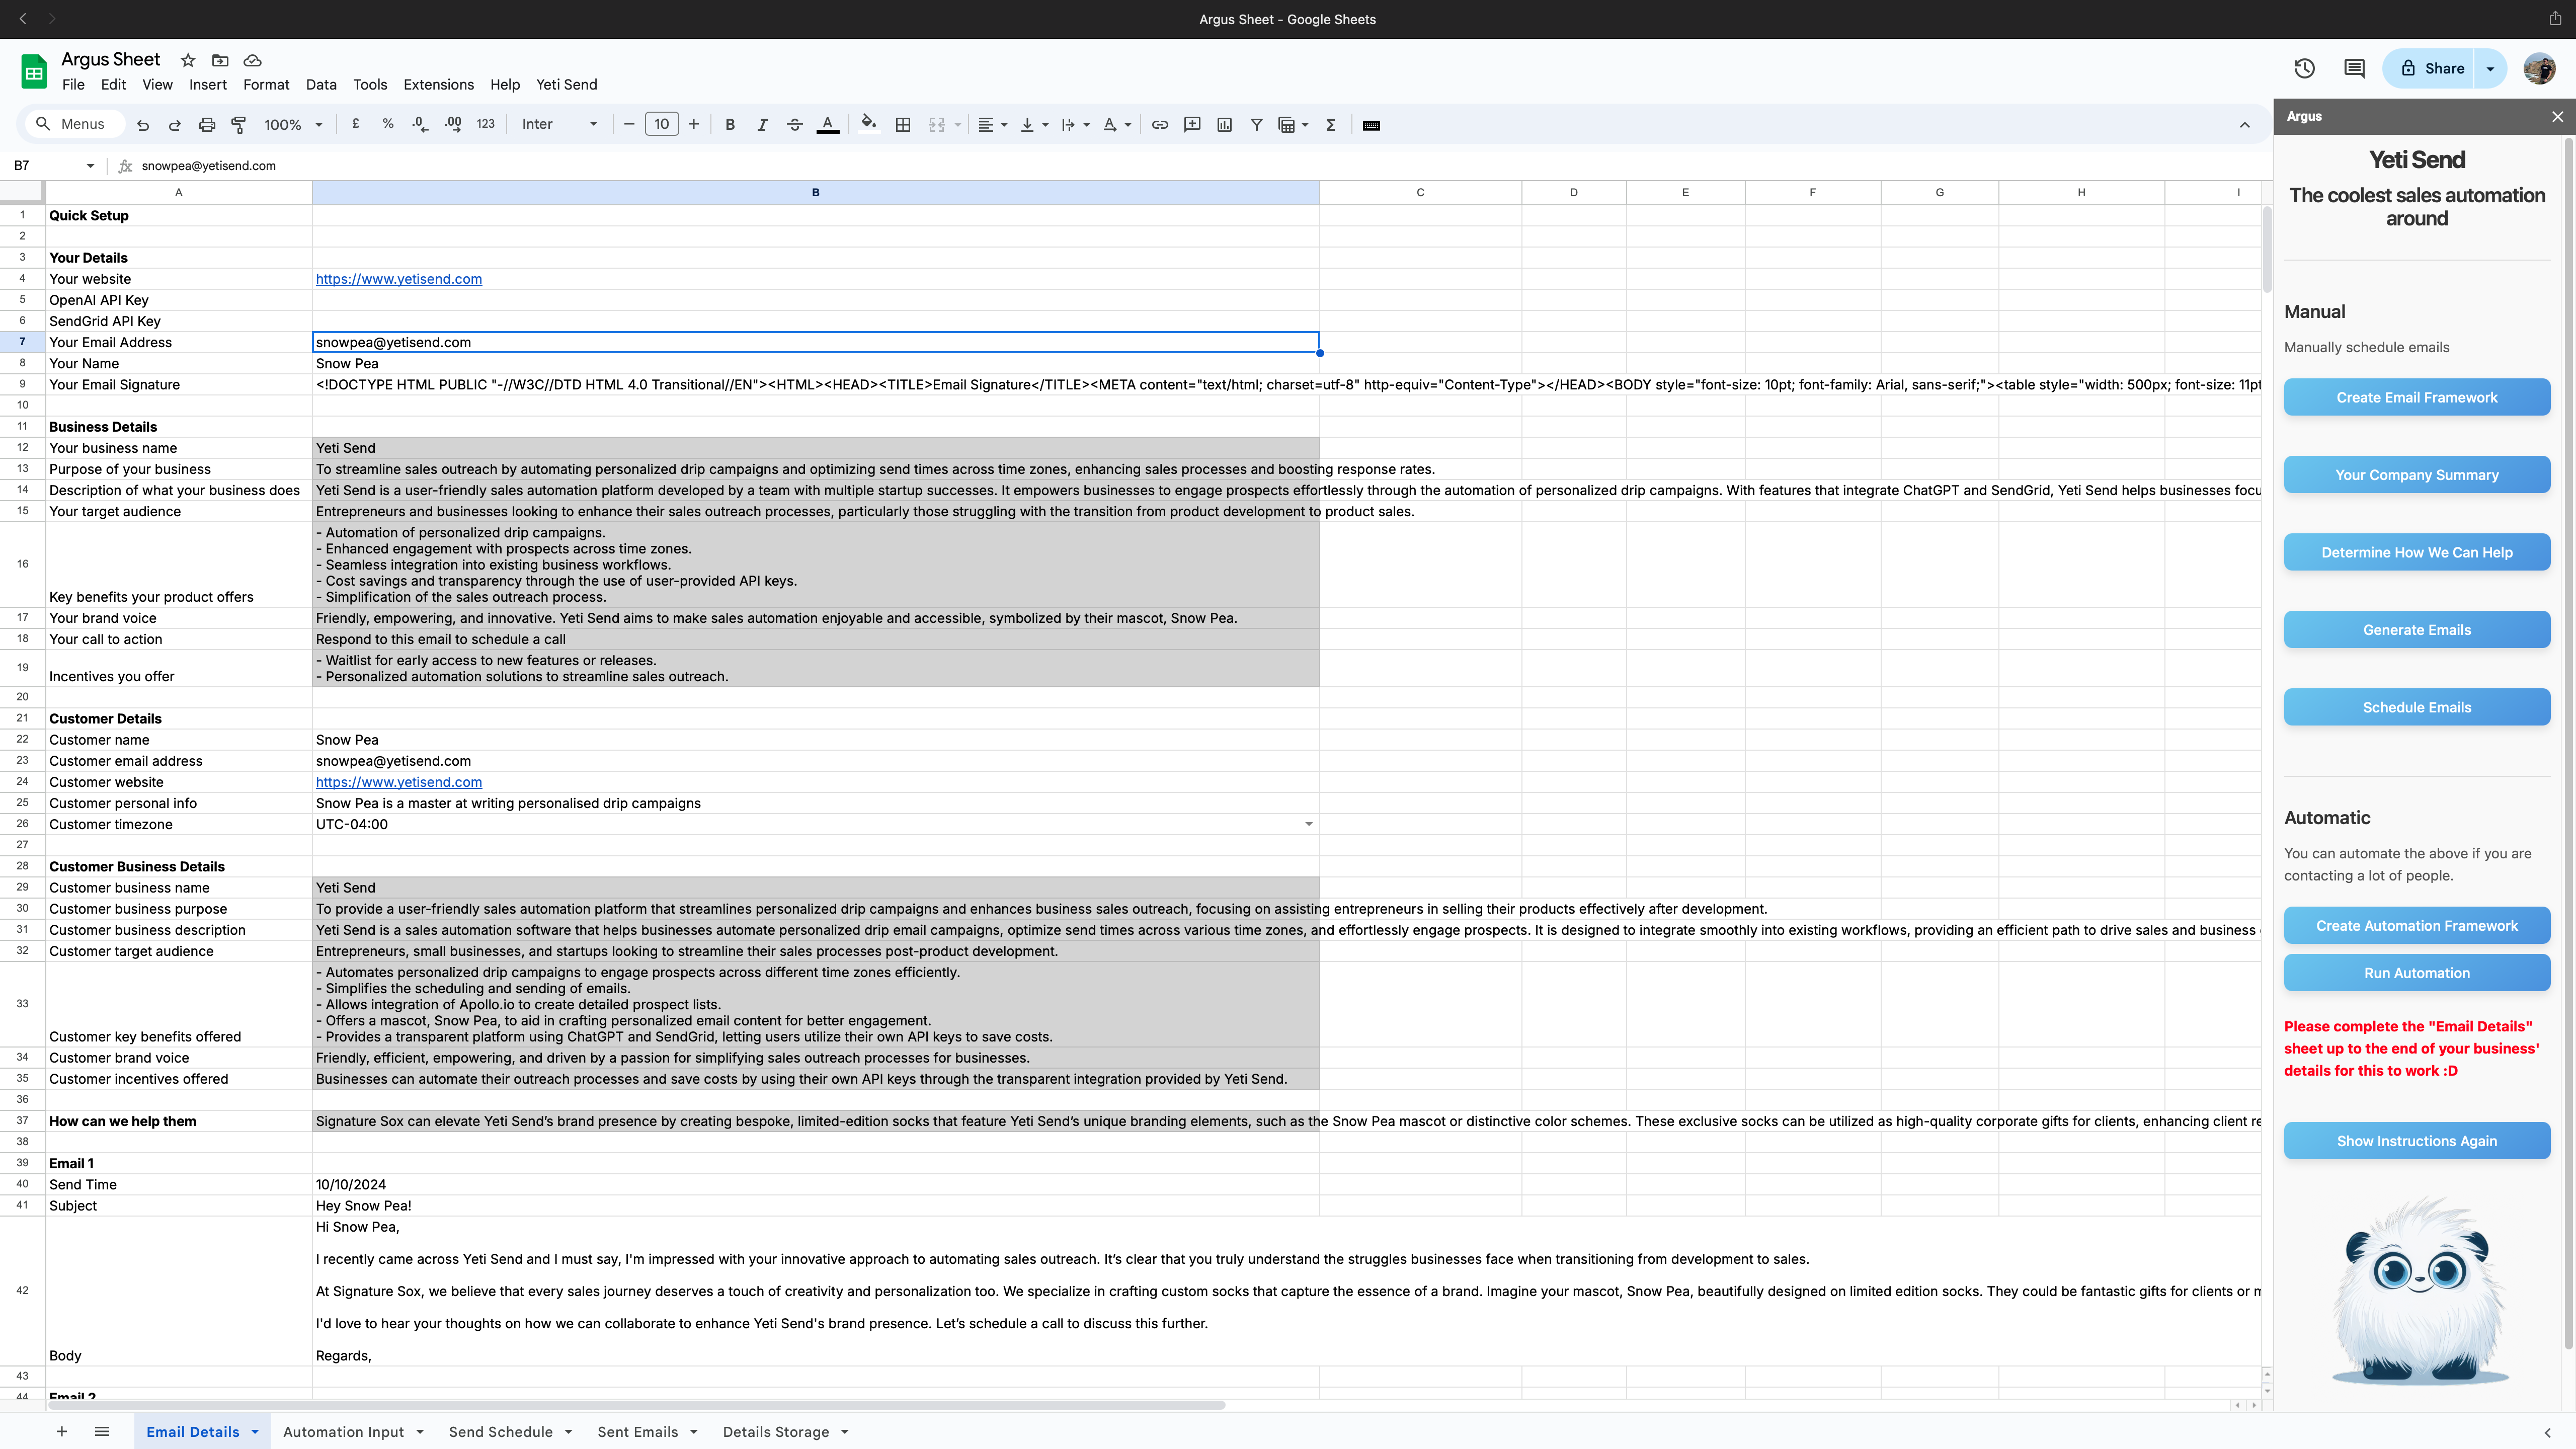The image size is (2576, 1449).
Task: Click the insert chart icon
Action: click(x=1224, y=125)
